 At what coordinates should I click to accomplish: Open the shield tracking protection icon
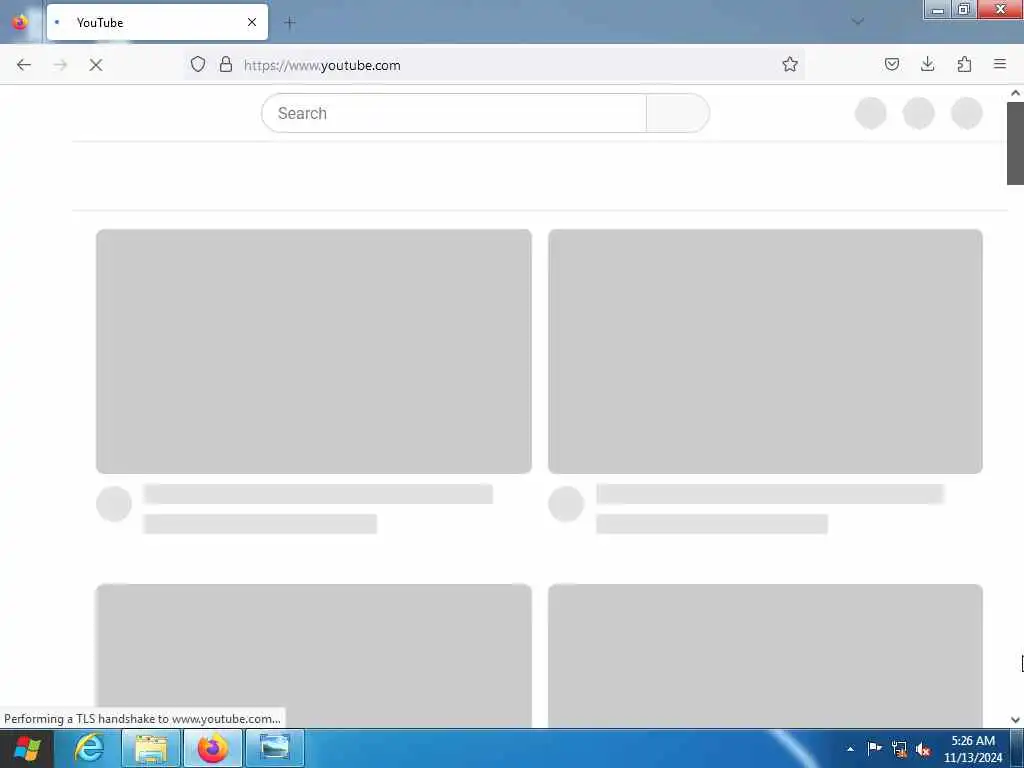click(198, 64)
